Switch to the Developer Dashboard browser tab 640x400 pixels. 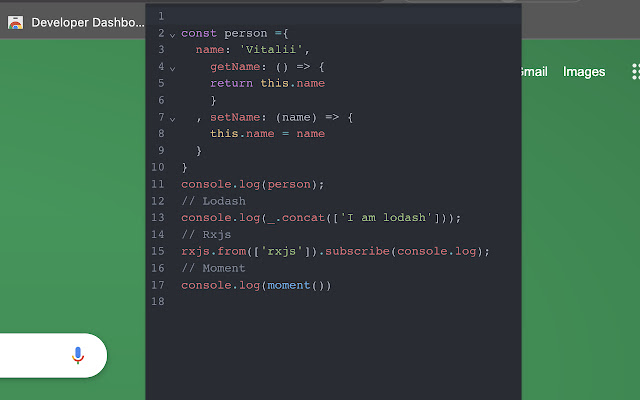click(86, 22)
